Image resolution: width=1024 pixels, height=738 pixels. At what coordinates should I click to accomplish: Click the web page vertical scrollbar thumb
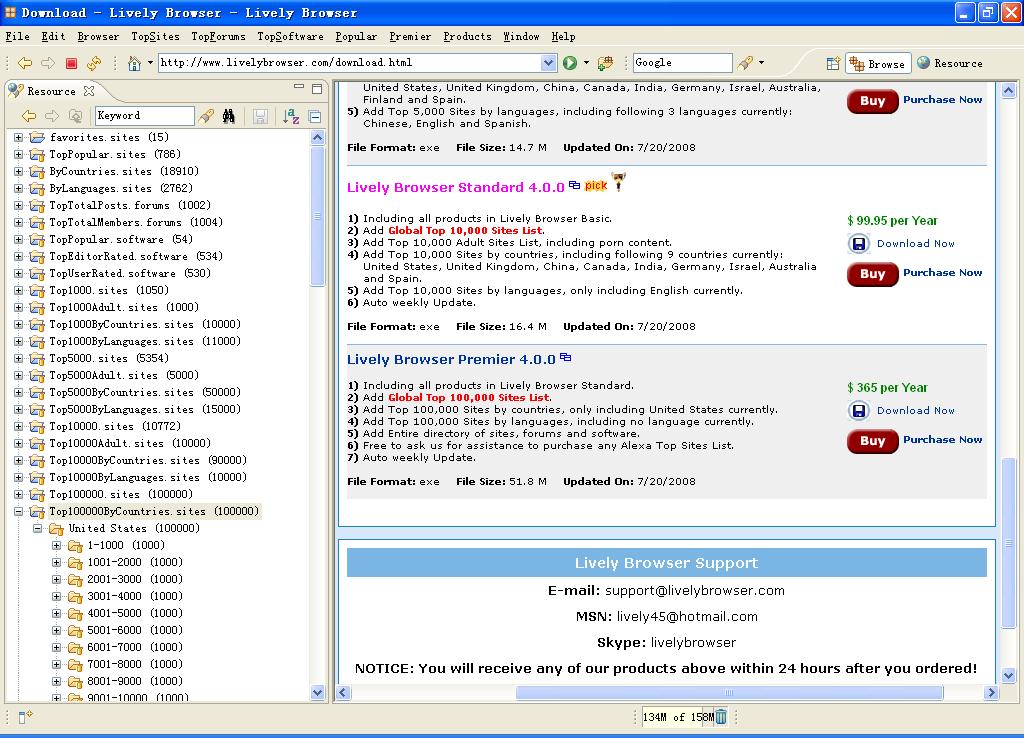point(1008,543)
